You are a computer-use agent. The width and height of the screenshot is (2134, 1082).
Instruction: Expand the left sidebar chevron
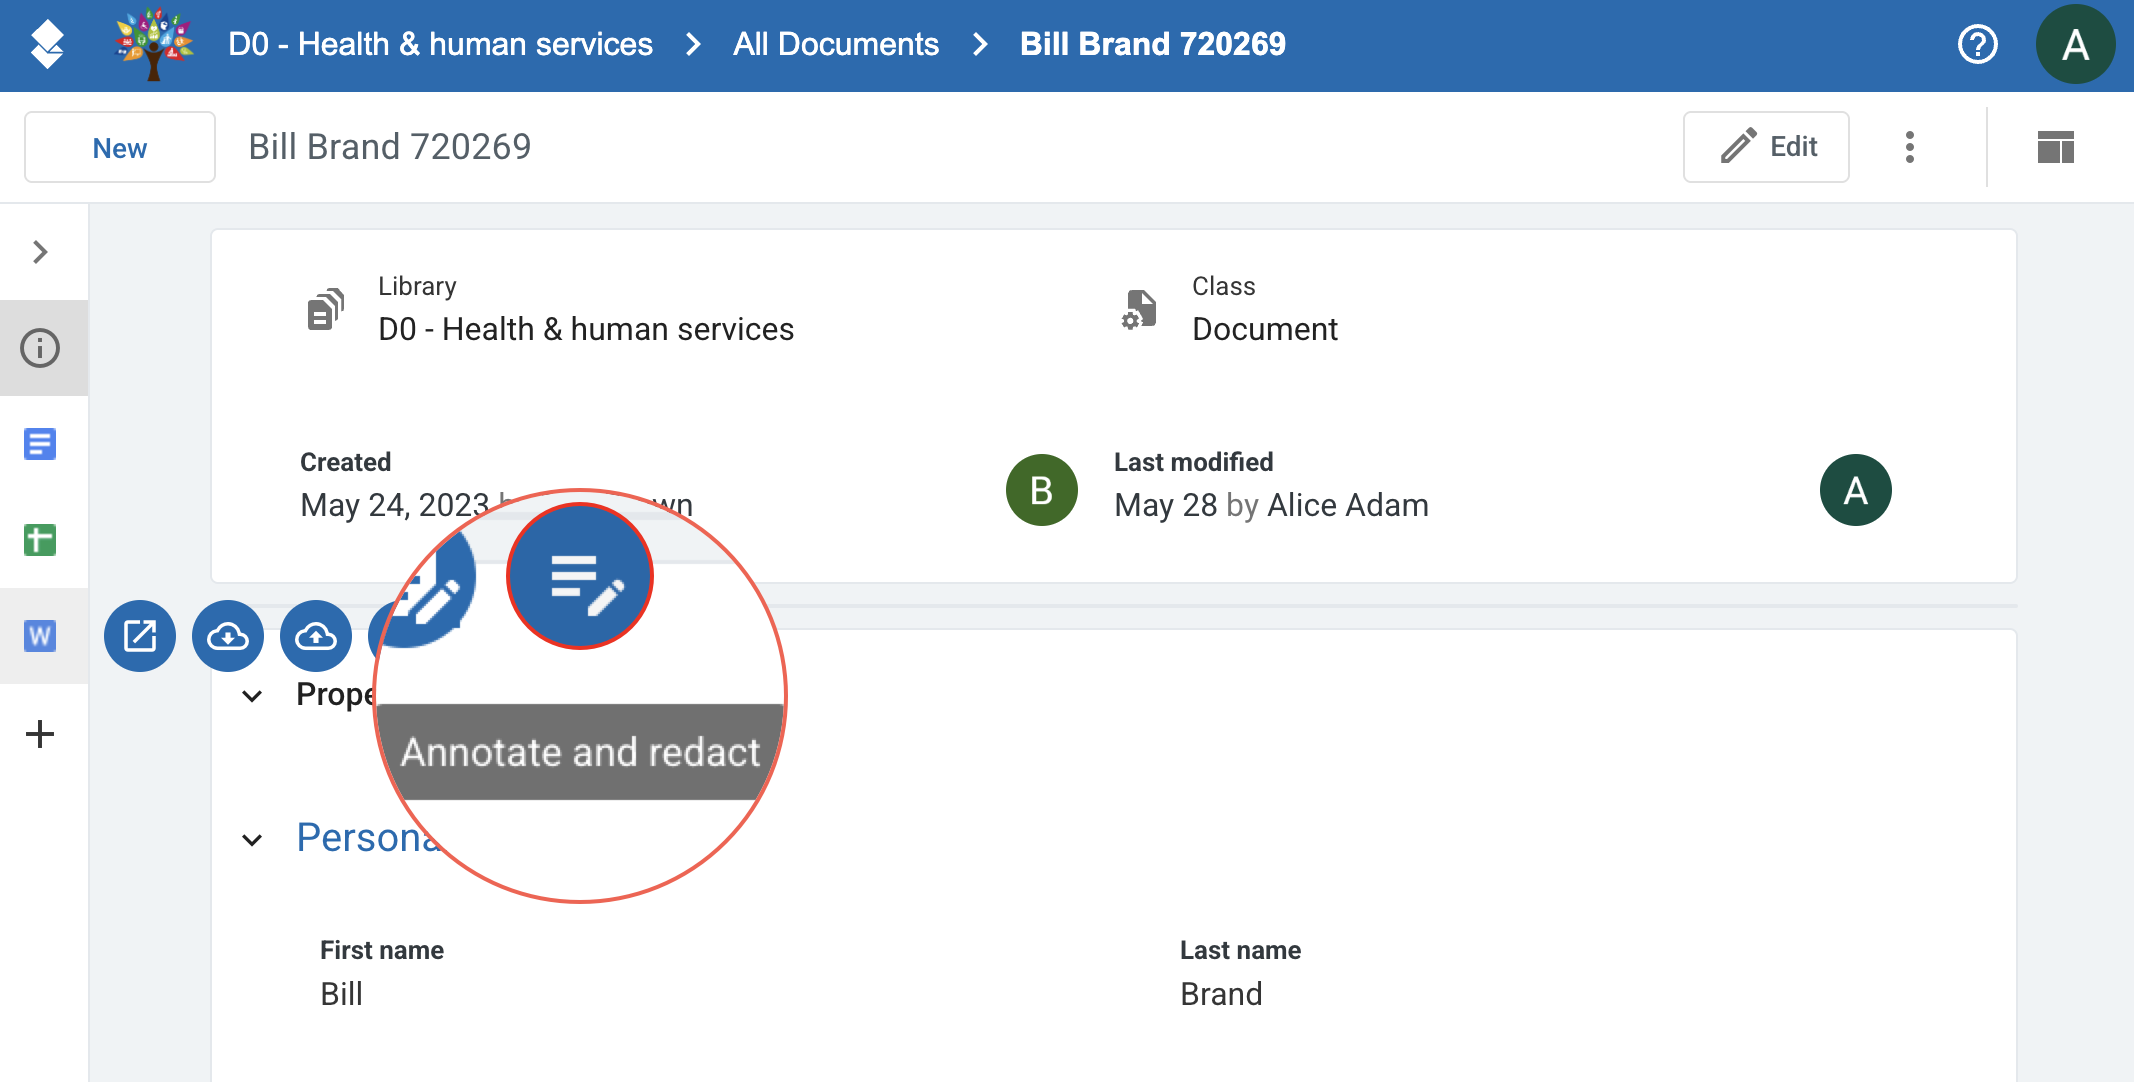[40, 252]
